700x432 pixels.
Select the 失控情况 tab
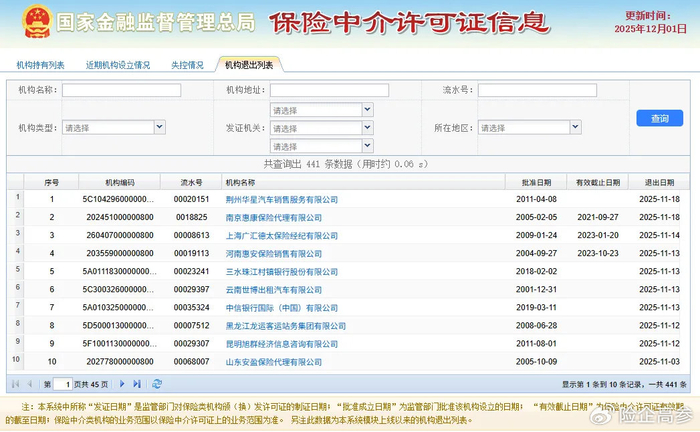click(187, 65)
